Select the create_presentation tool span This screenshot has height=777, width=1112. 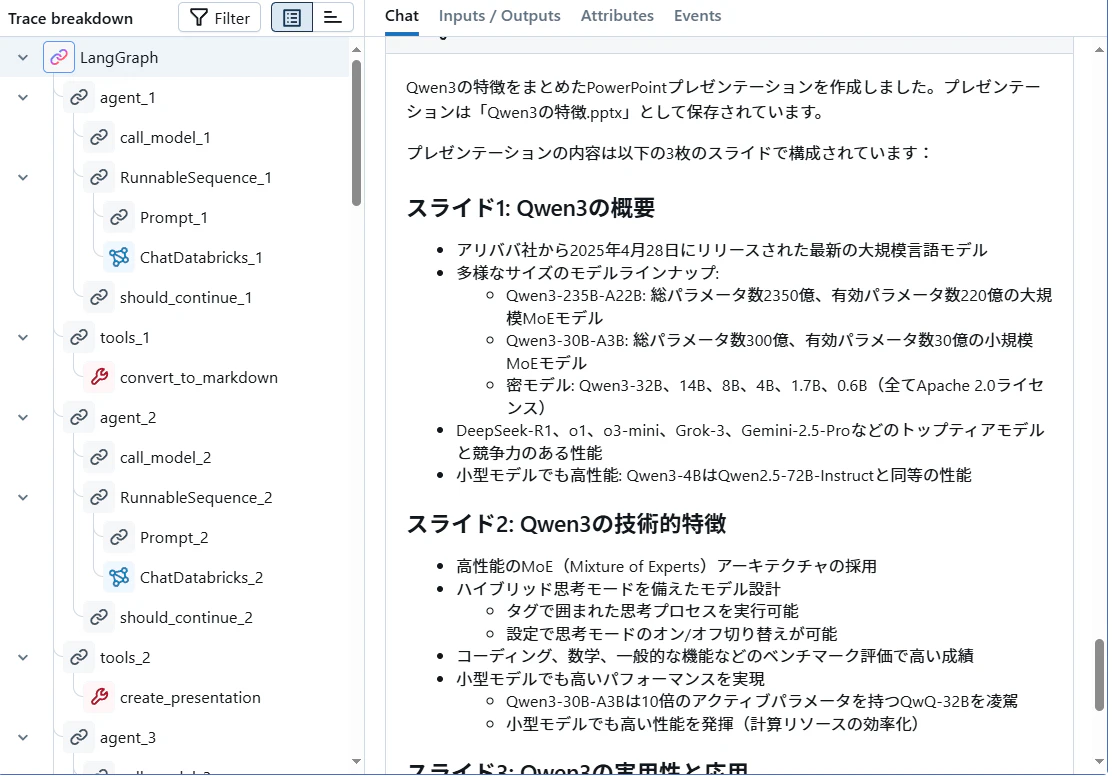pyautogui.click(x=190, y=698)
